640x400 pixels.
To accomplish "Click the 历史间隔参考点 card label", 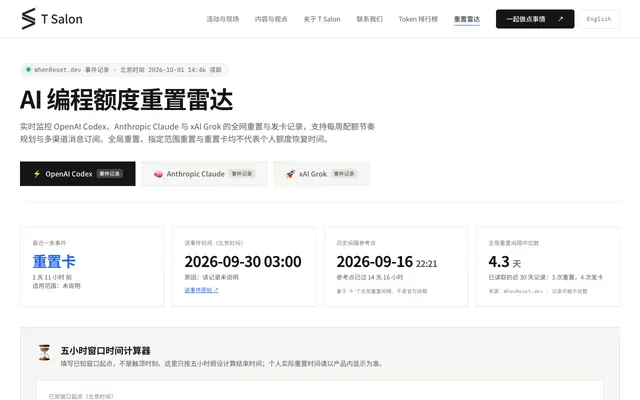I will tap(356, 243).
